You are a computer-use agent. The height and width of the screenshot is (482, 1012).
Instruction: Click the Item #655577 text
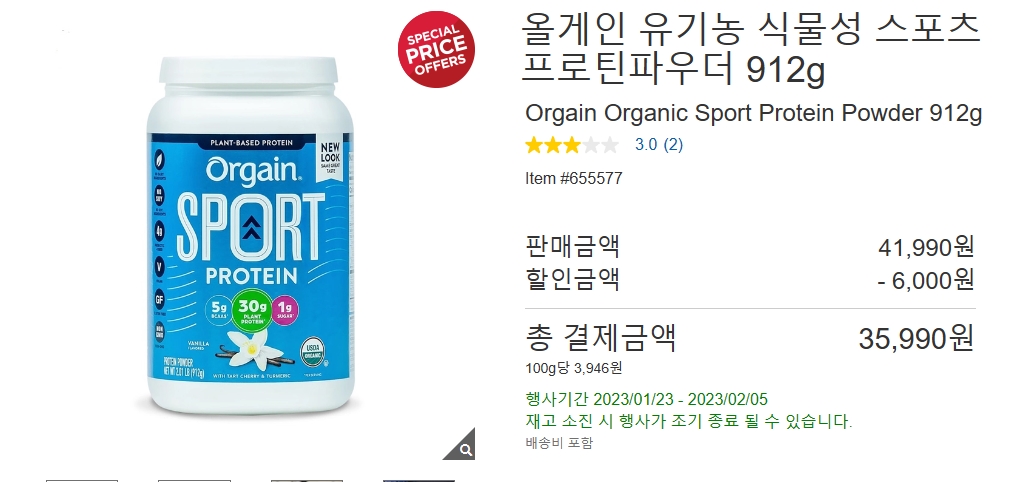point(574,178)
